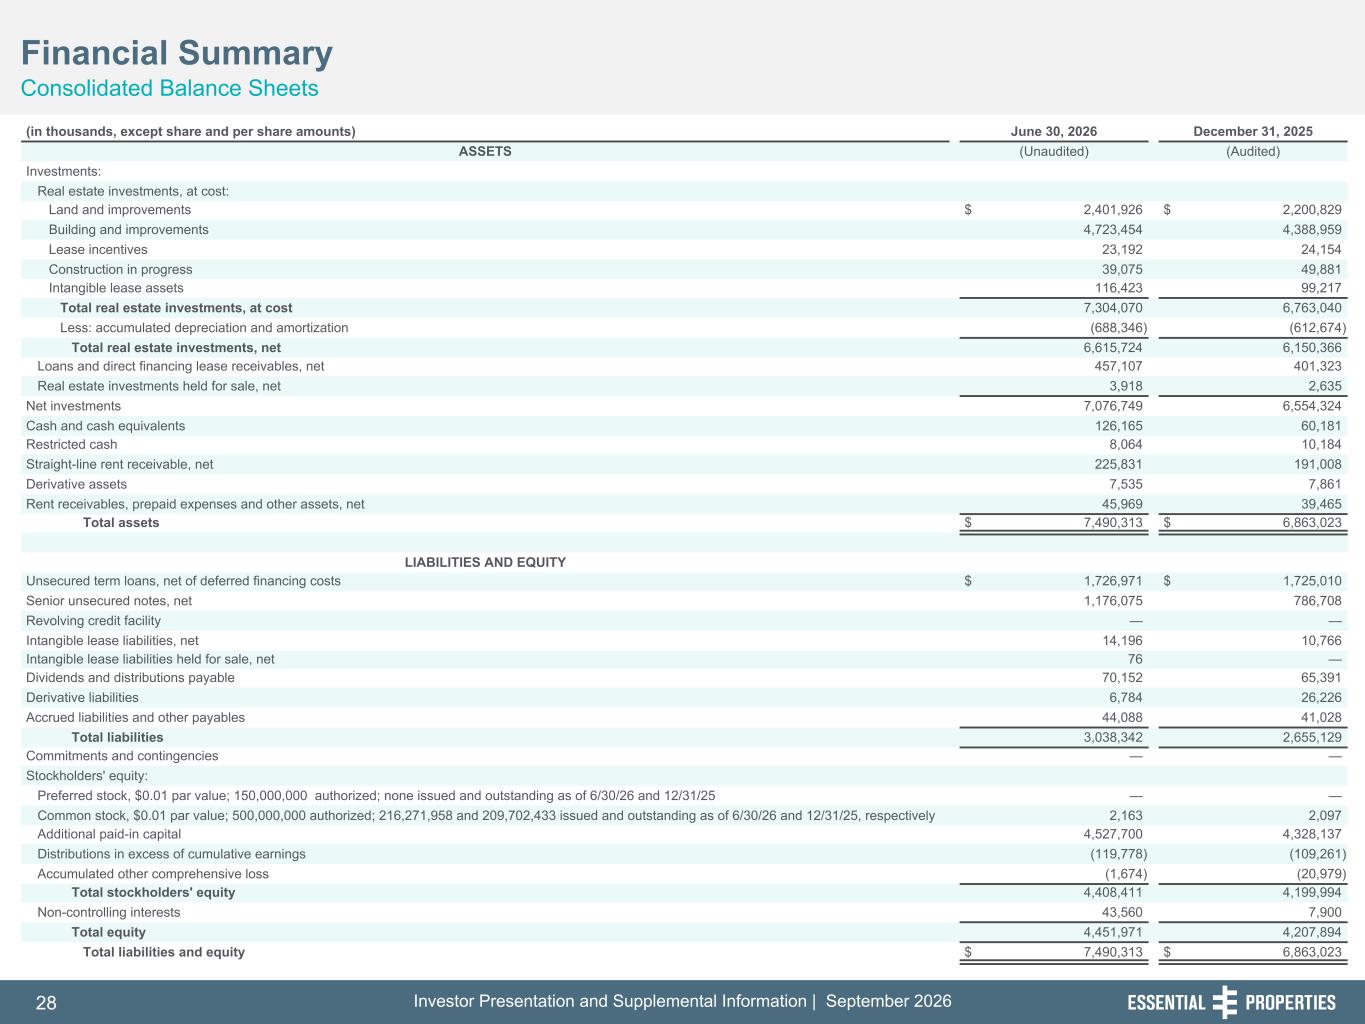Select the Land and improvements row
The image size is (1365, 1024).
click(684, 210)
